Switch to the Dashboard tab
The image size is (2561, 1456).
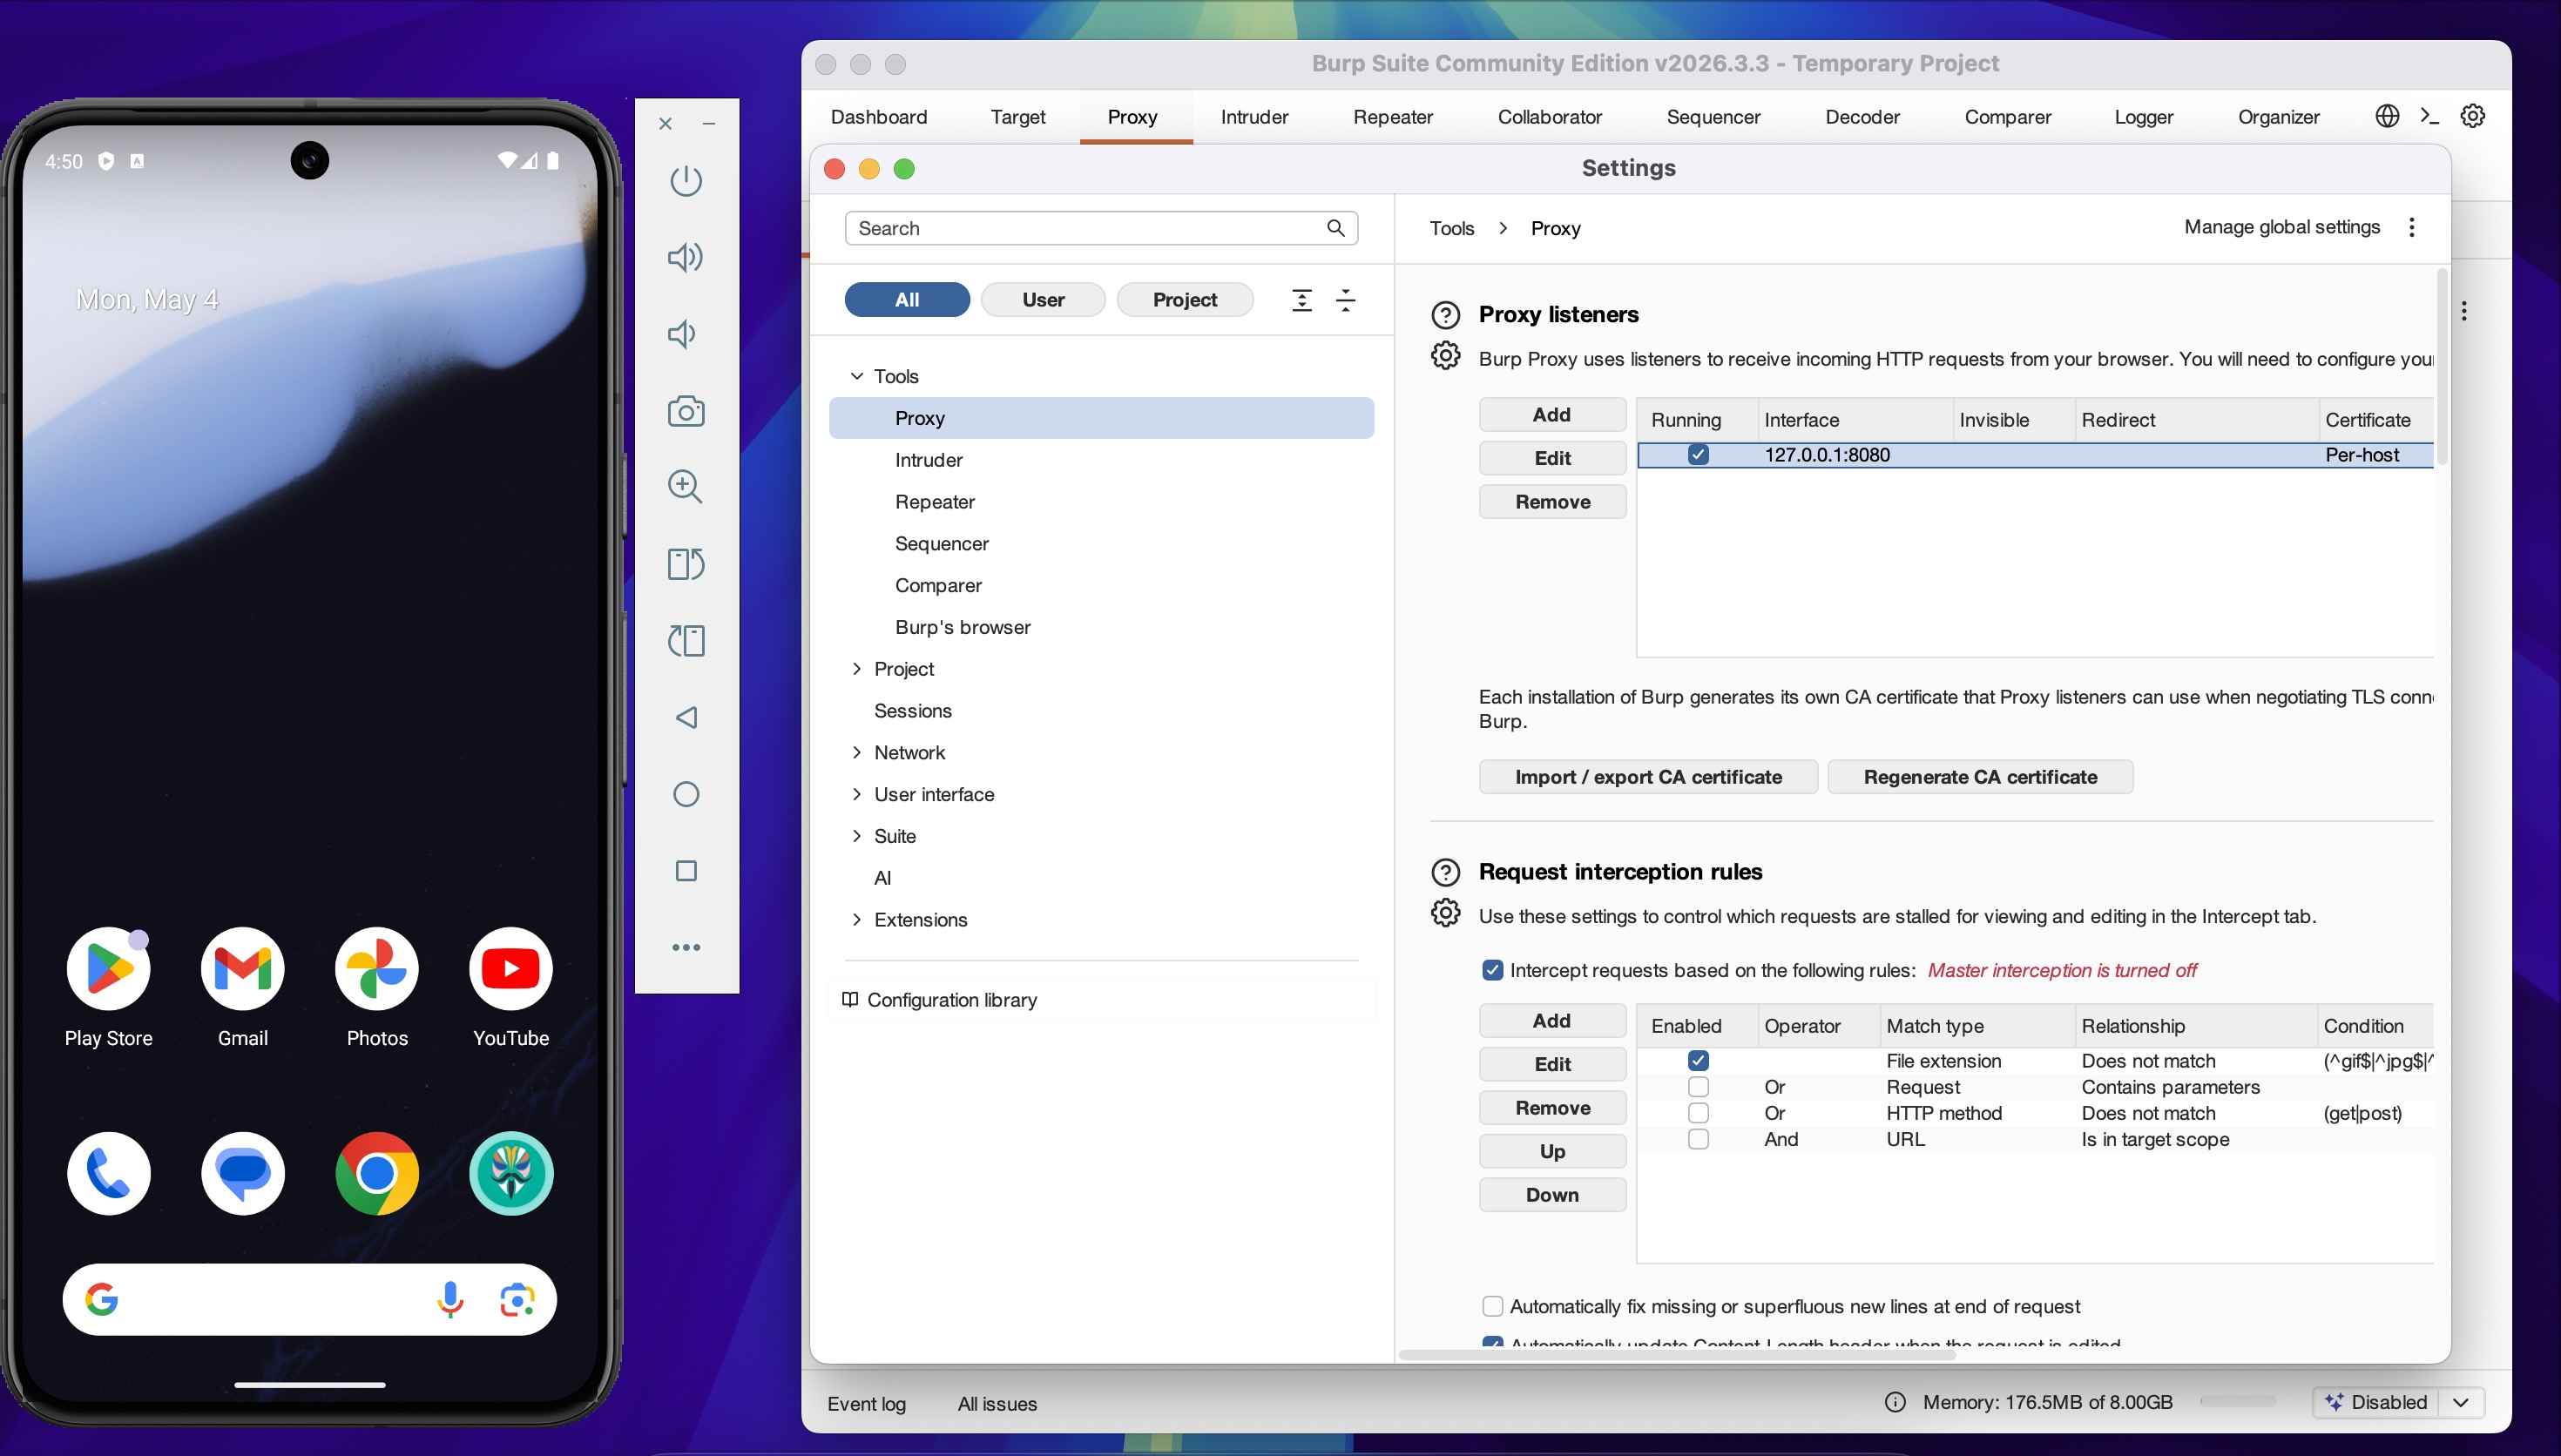tap(879, 117)
